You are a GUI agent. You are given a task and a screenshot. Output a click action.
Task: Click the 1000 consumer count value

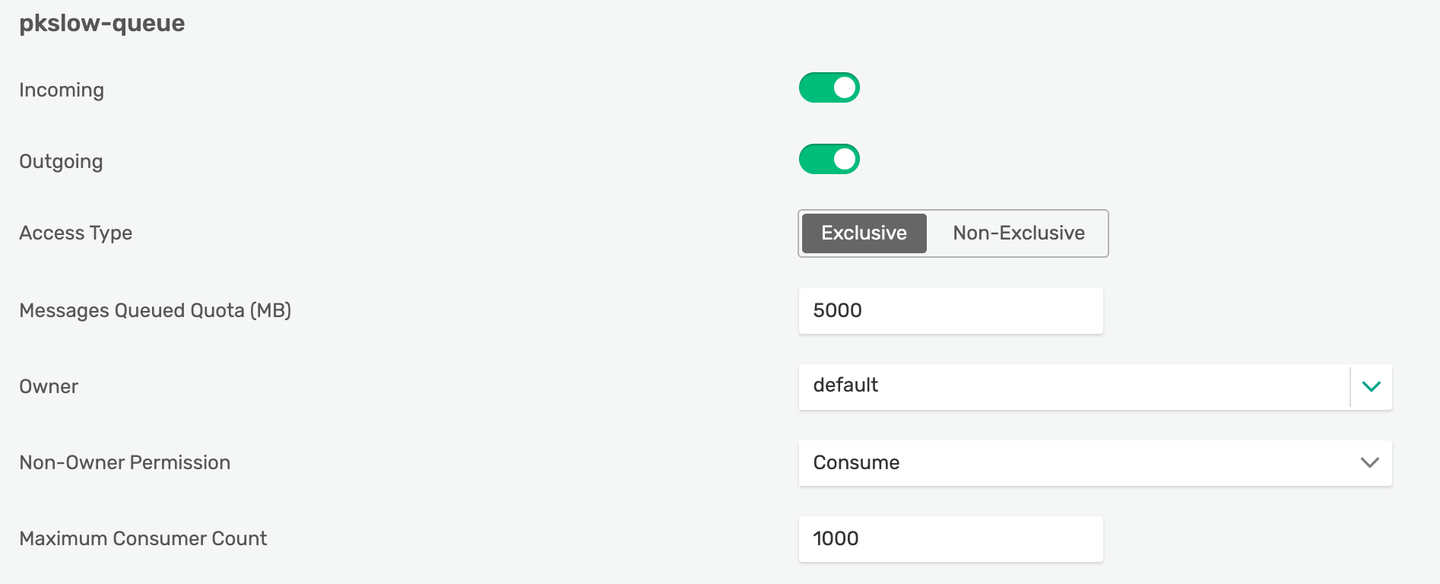click(x=838, y=539)
